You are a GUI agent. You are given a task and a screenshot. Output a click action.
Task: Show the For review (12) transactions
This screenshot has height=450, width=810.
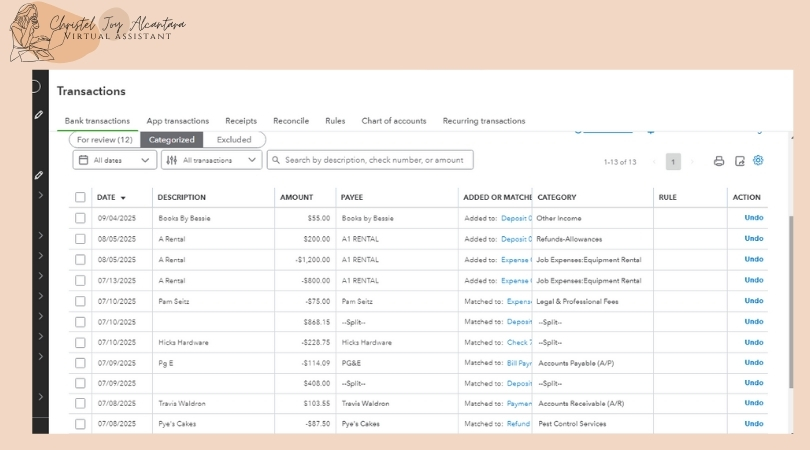tap(105, 140)
